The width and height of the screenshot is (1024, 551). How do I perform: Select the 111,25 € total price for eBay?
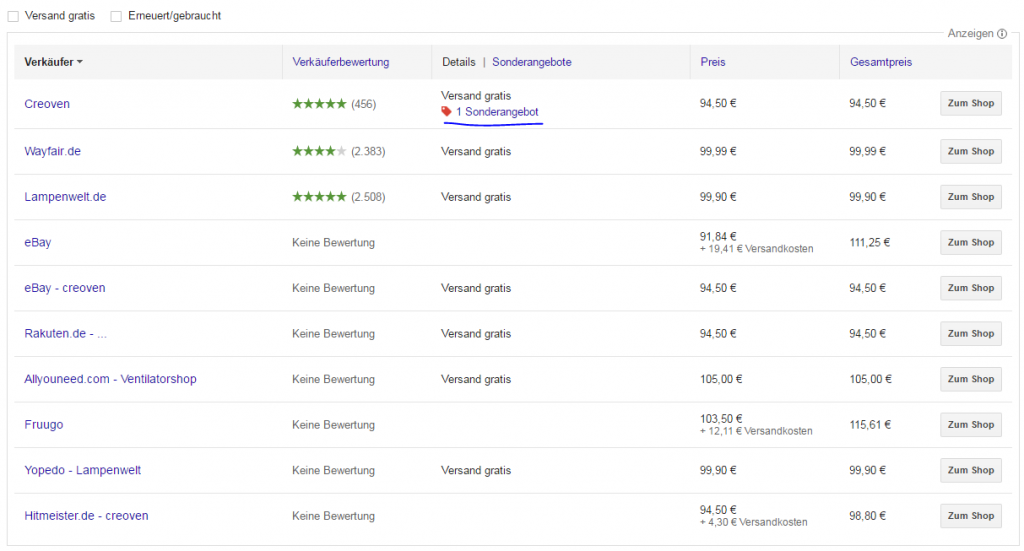(869, 242)
